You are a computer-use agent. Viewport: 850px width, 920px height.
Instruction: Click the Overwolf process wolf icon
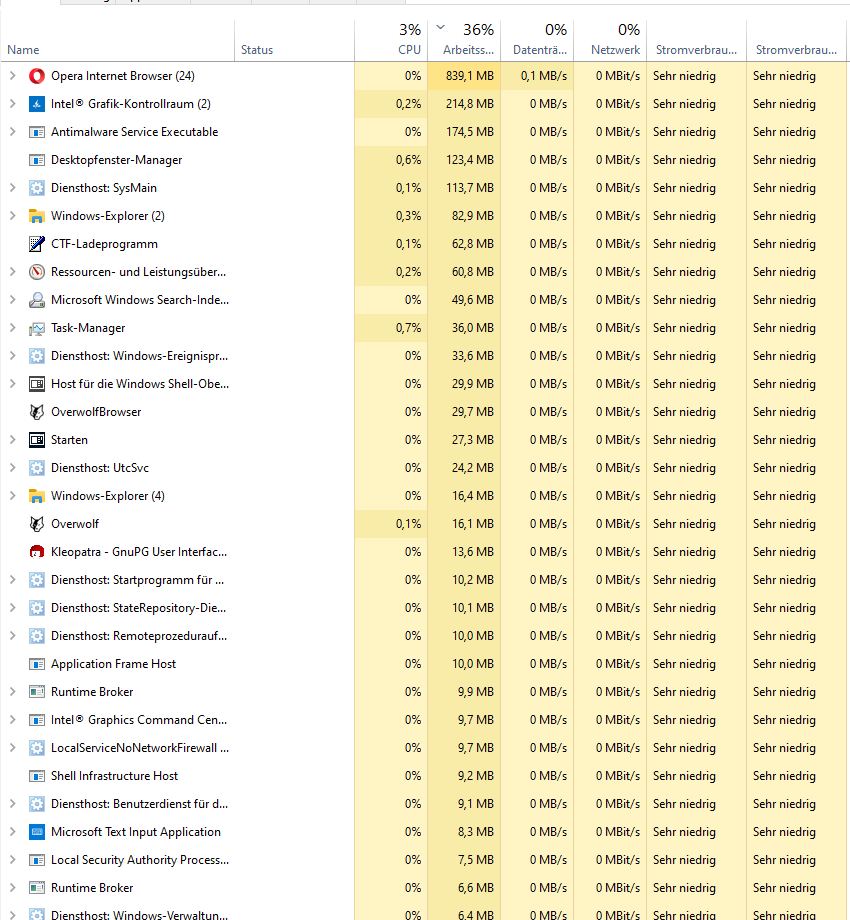pyautogui.click(x=37, y=524)
